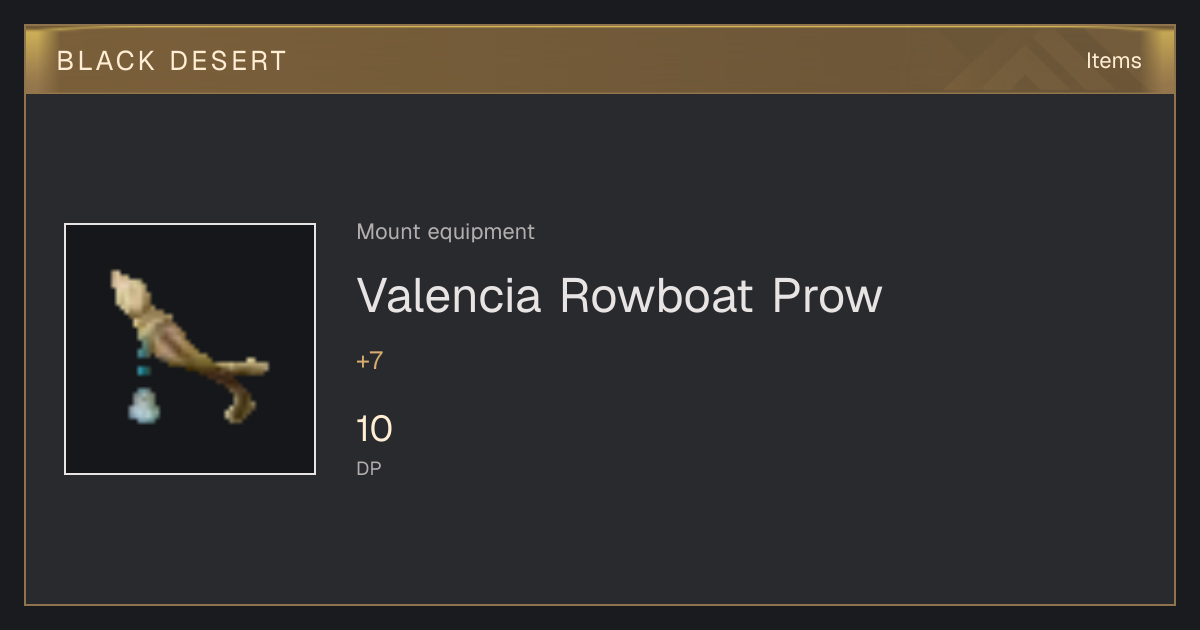Click the word BLACK in the header
Screen dimensions: 1200x630
tap(106, 61)
